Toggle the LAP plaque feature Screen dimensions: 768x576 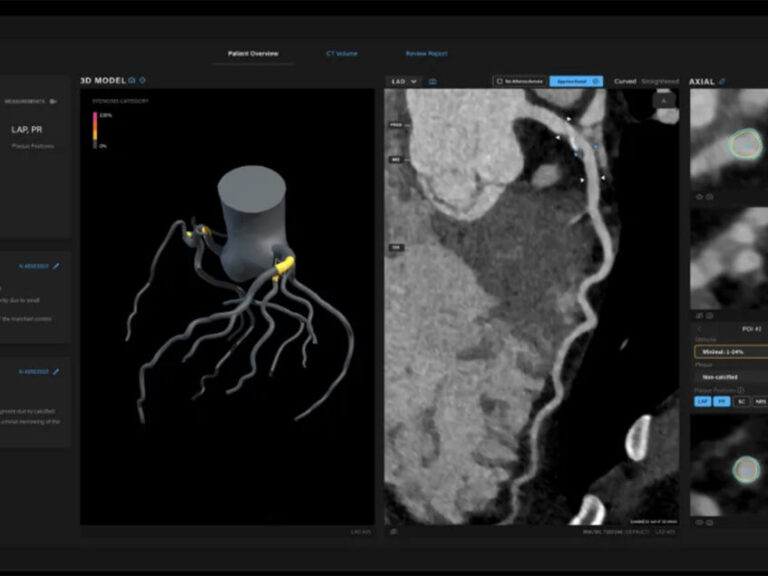point(703,401)
